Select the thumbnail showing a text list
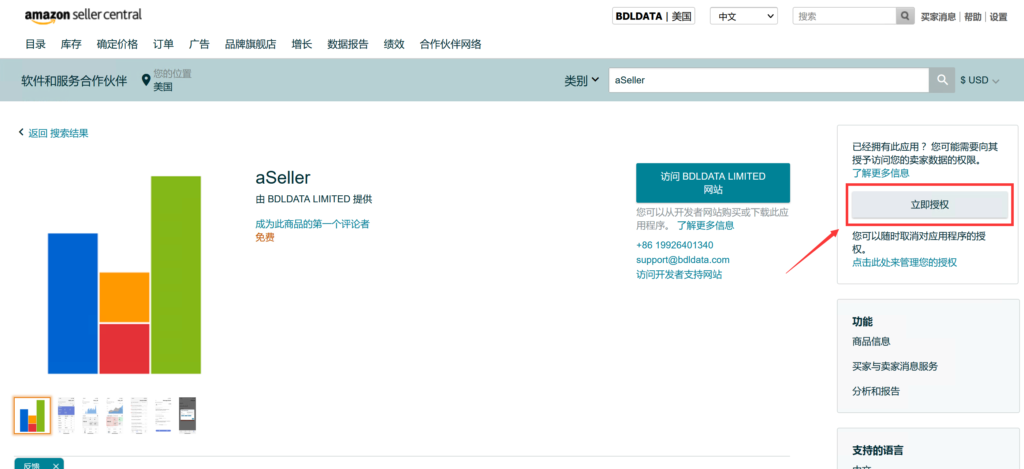 [x=138, y=415]
